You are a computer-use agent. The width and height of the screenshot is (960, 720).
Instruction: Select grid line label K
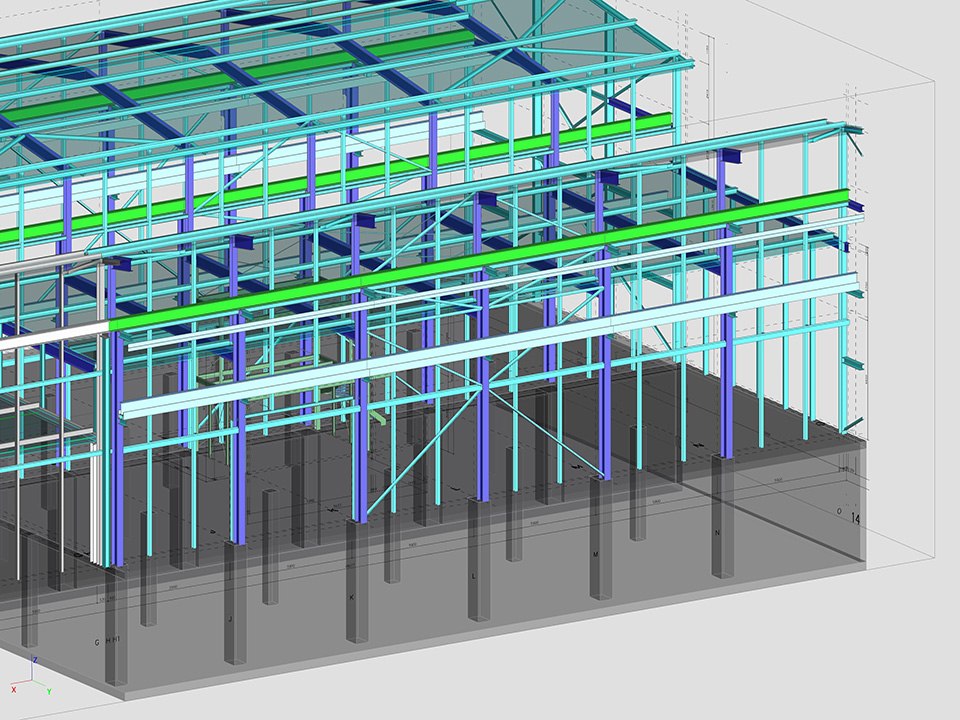tap(351, 597)
